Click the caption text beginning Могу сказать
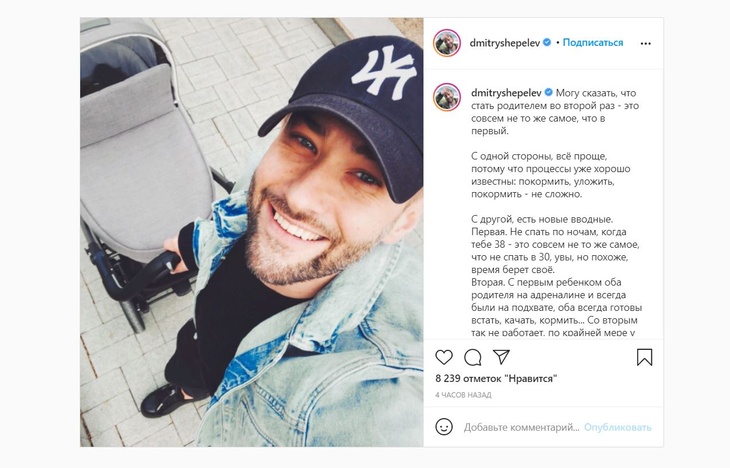 pos(555,112)
